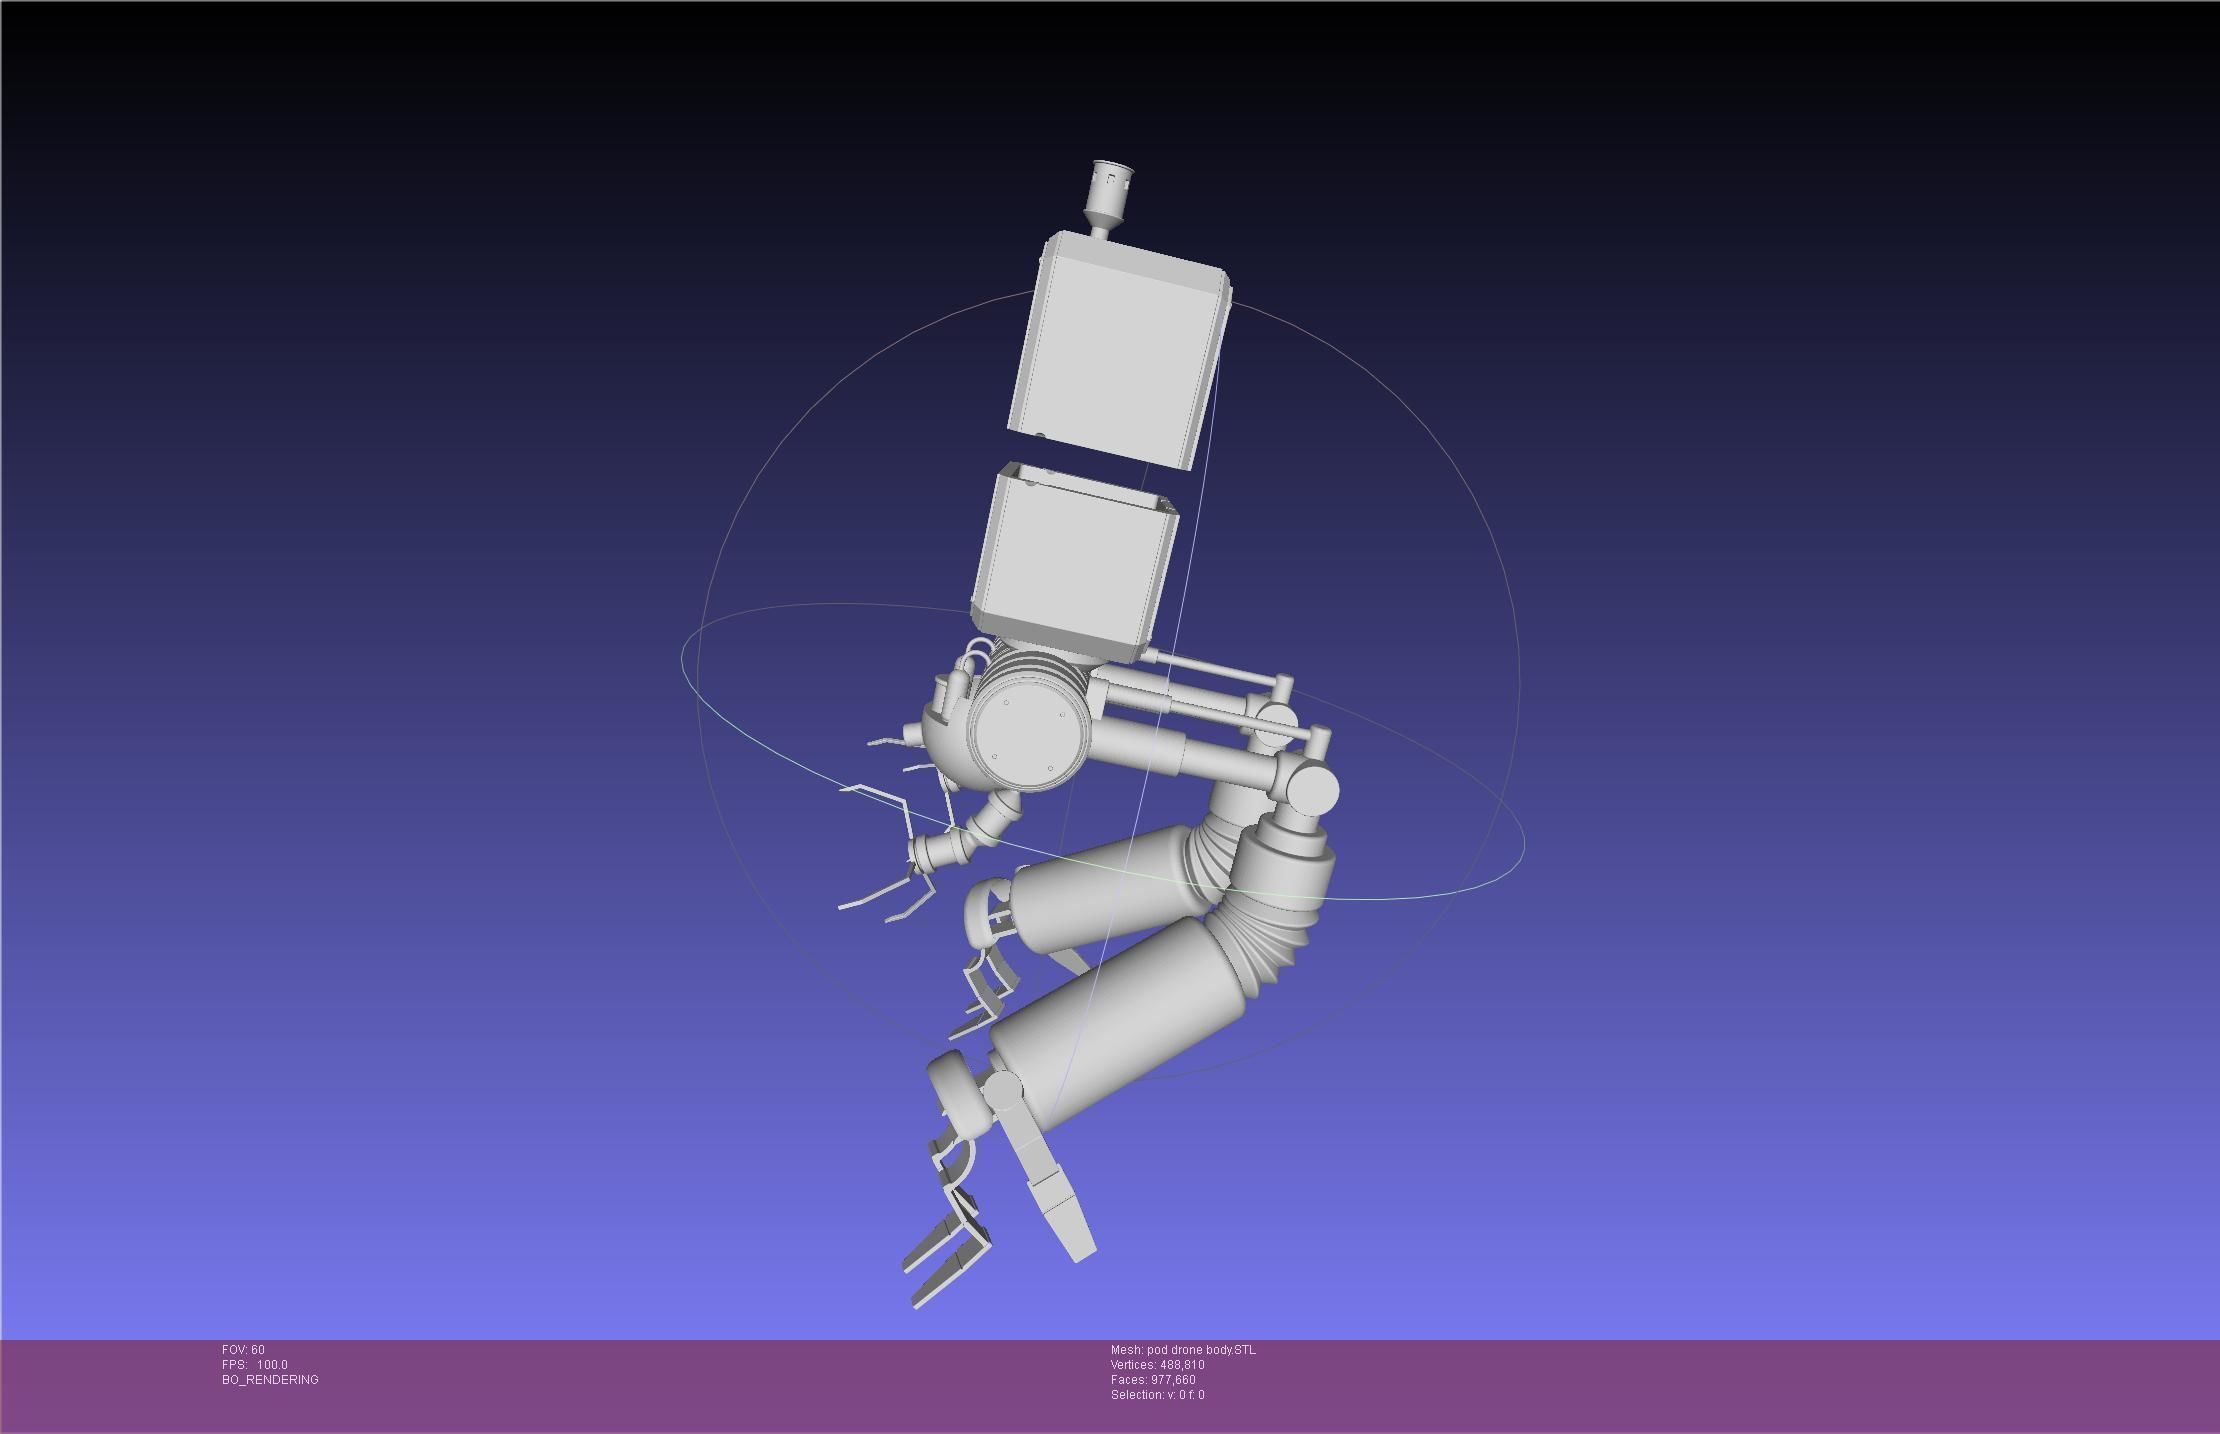The height and width of the screenshot is (1434, 2220).
Task: Click the BO_RENDERING label
Action: [270, 1380]
